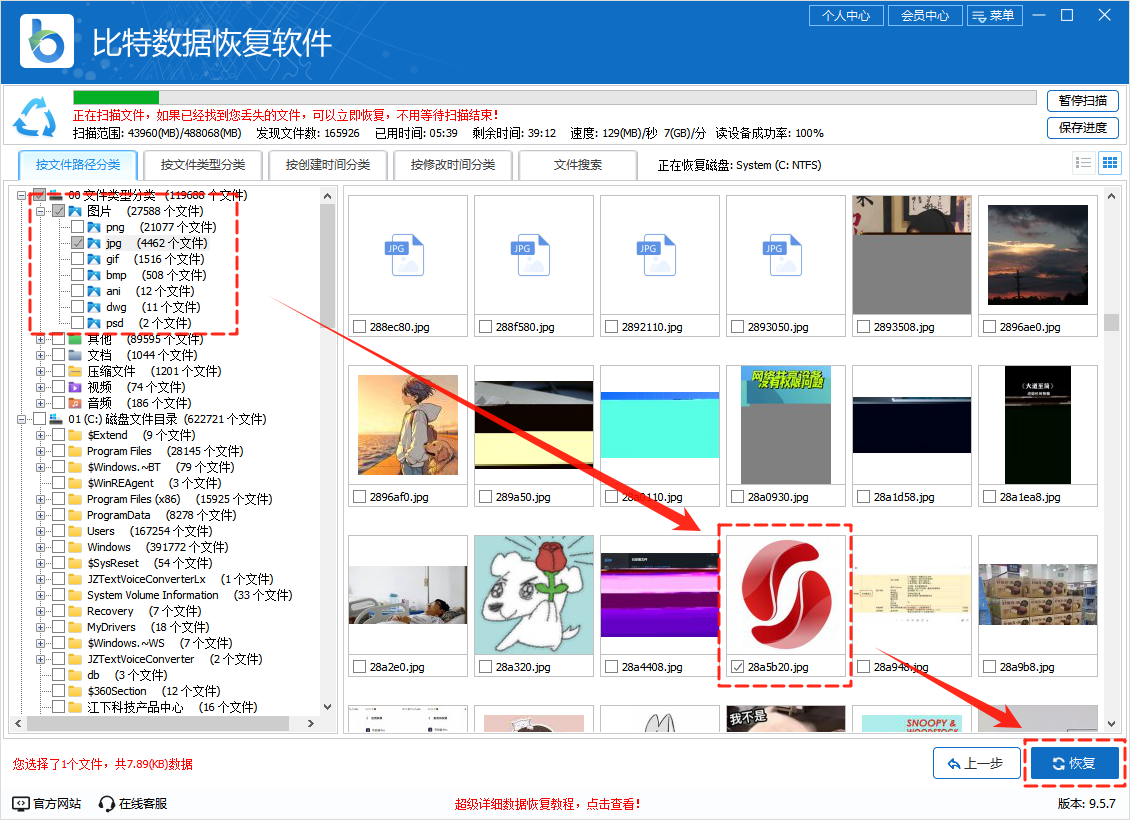Tick the checkbox for 2896af0.jpg
This screenshot has width=1130, height=820.
coord(360,497)
